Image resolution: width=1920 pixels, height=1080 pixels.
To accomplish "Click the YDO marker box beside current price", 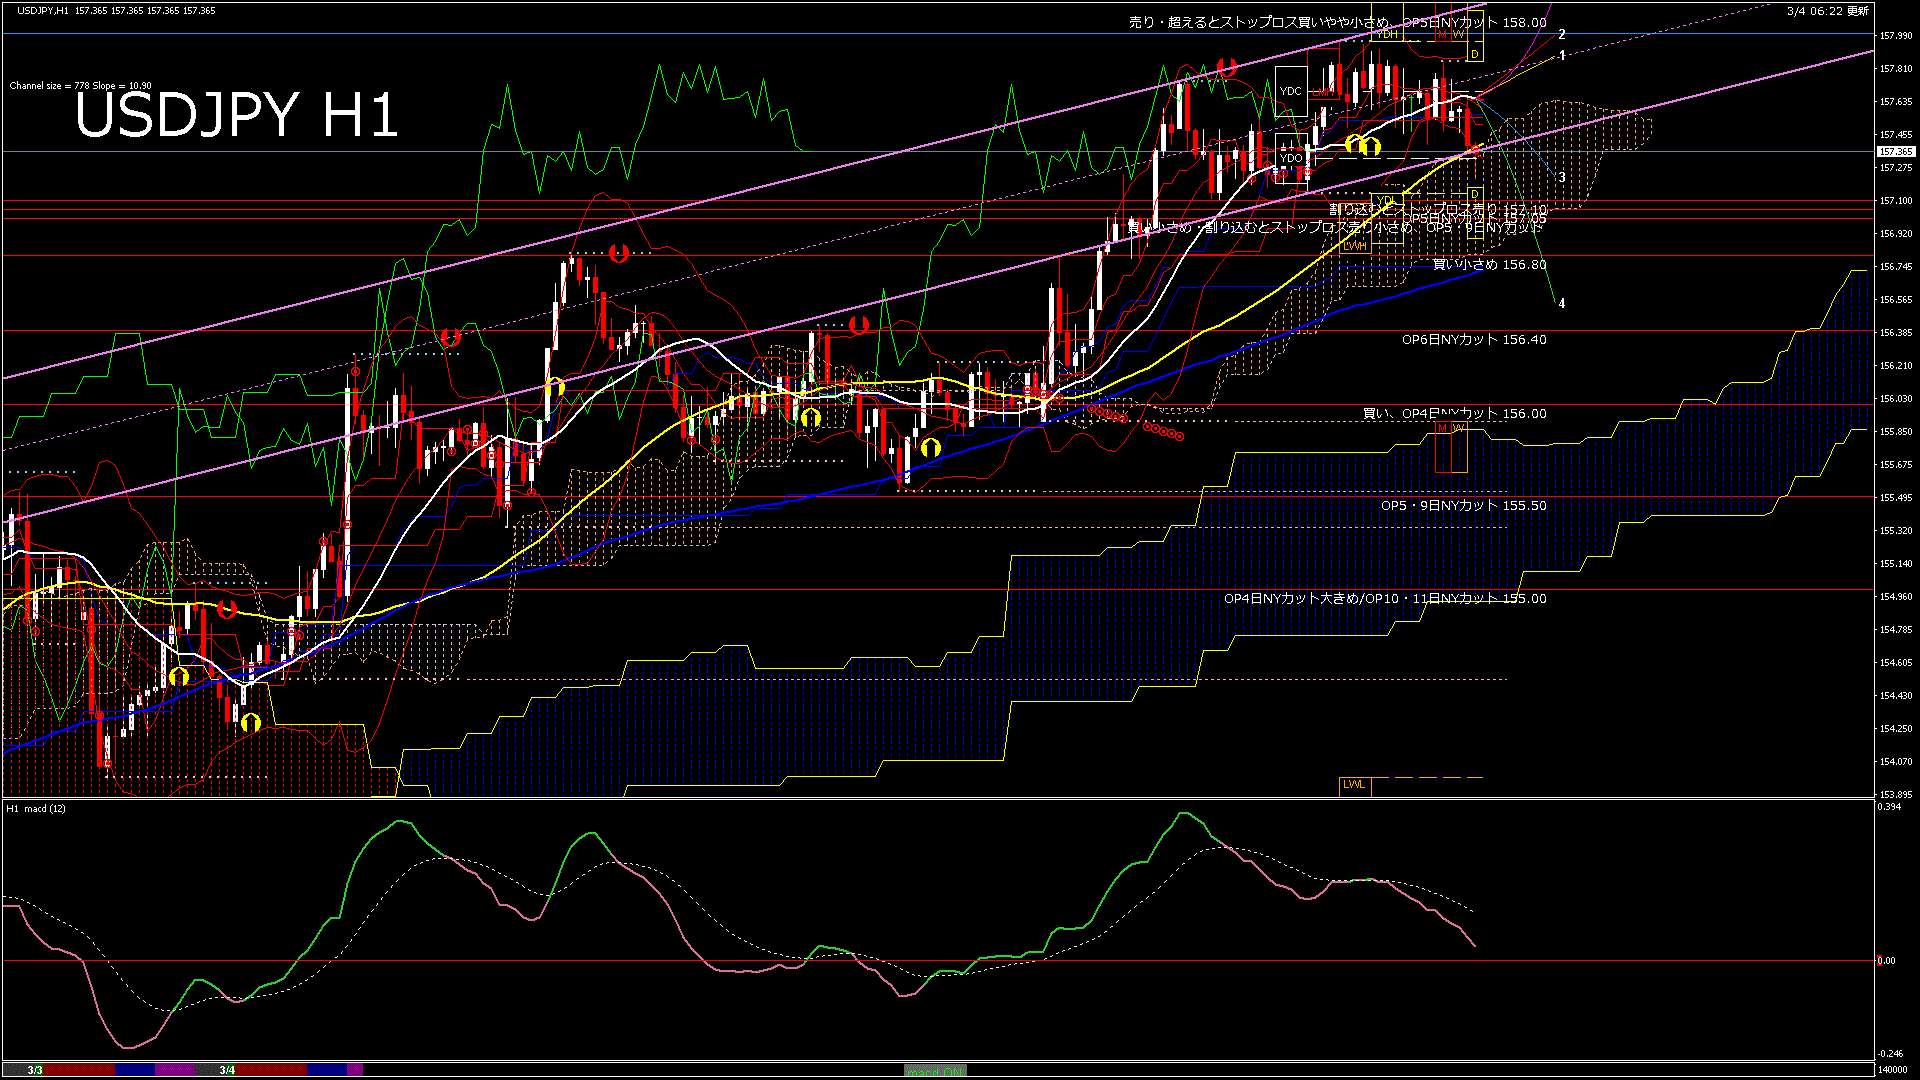I will tap(1290, 158).
